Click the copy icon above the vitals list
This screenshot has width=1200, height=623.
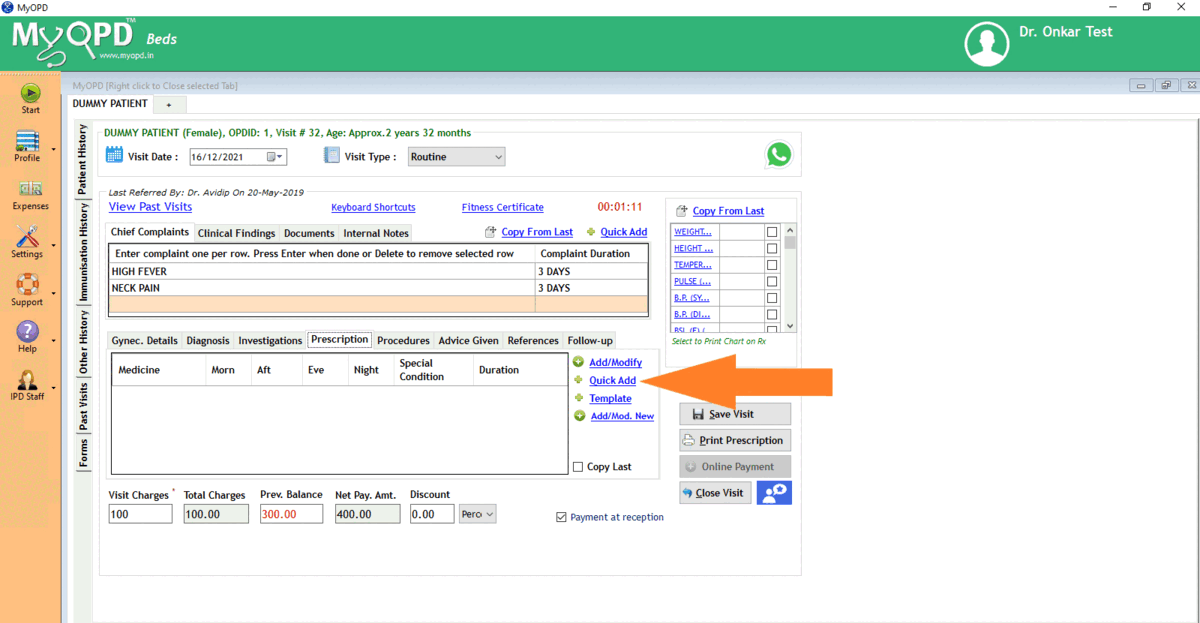(x=682, y=211)
